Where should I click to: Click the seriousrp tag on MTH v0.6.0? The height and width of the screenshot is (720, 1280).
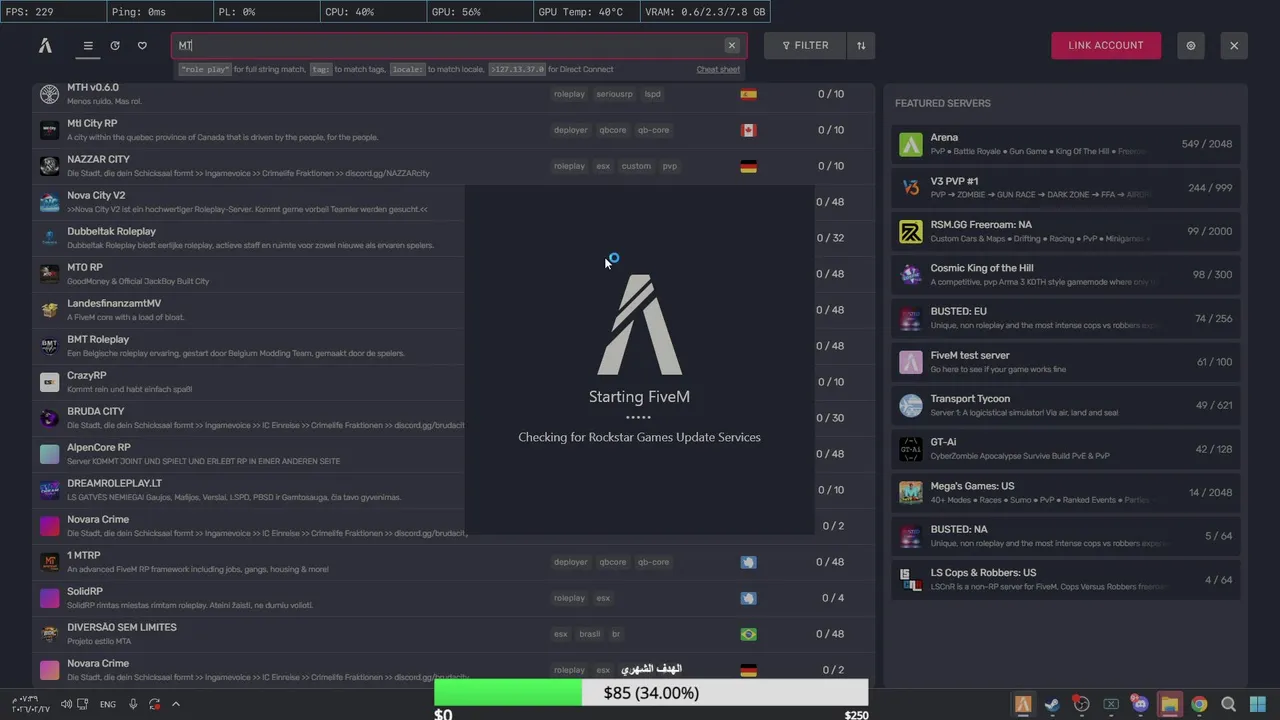tap(614, 94)
